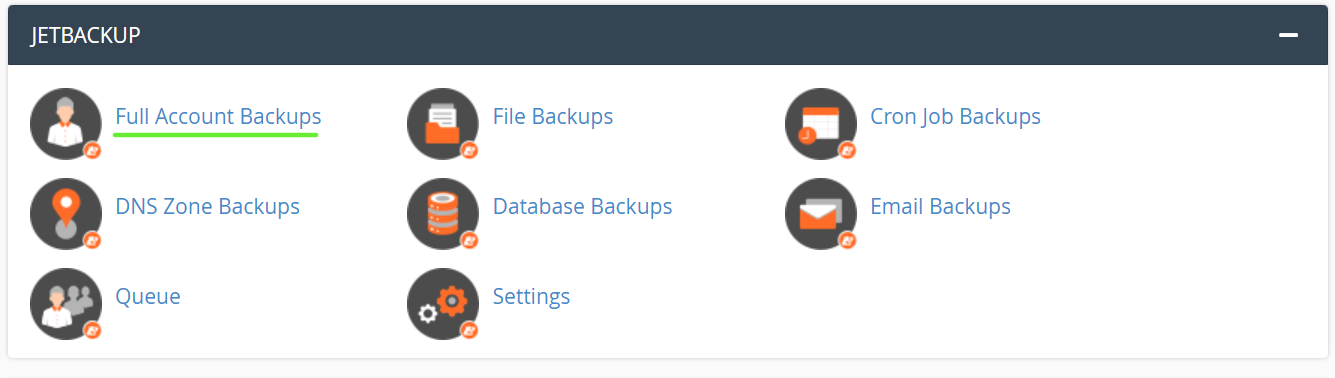Click the Queue people group icon
The width and height of the screenshot is (1335, 378).
[x=66, y=303]
